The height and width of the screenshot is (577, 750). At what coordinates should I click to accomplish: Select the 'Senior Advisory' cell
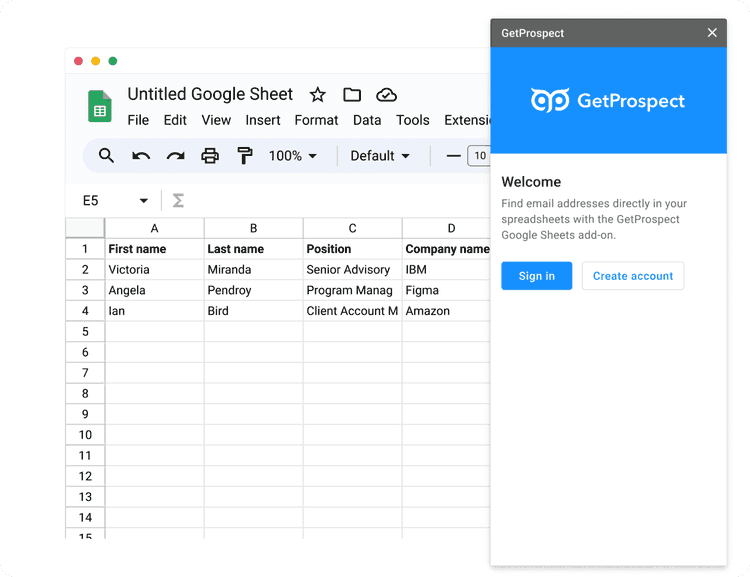coord(353,269)
